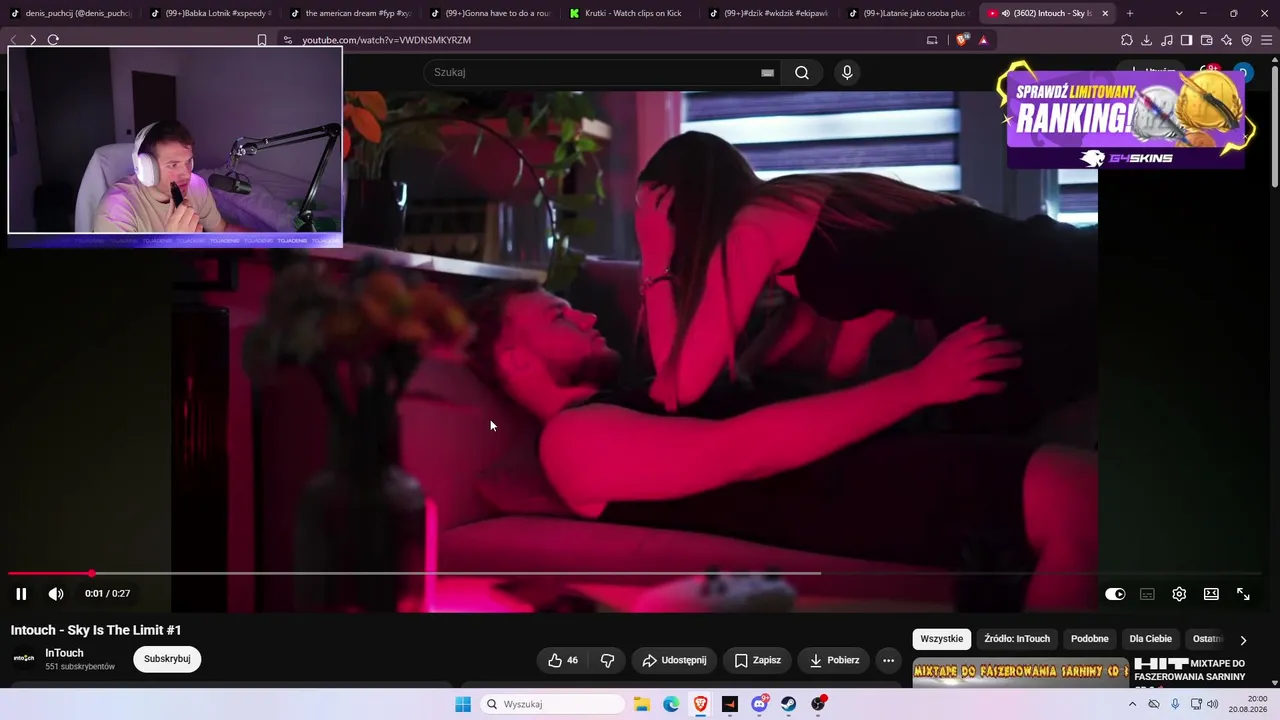1280x720 pixels.
Task: Open Discord from the taskbar
Action: 760,704
